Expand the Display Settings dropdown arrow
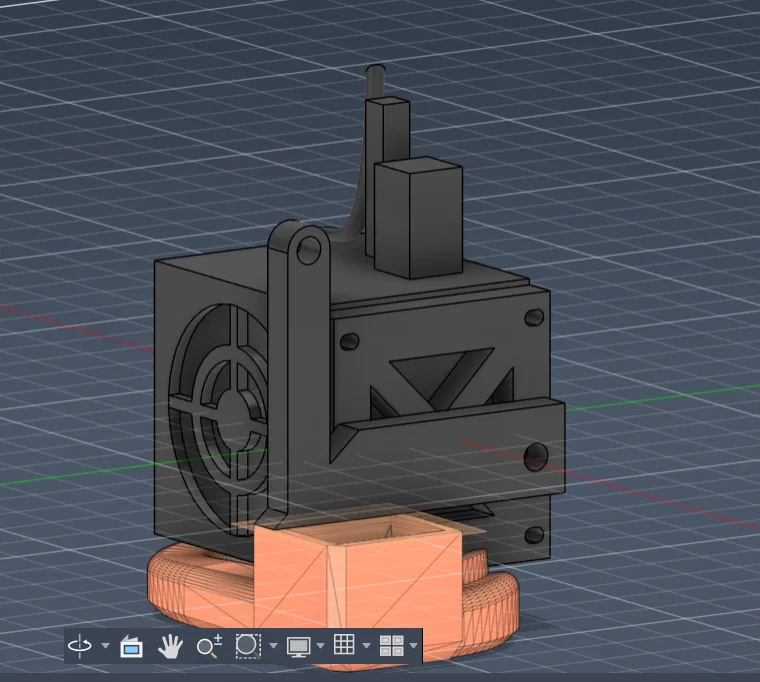 pos(320,646)
